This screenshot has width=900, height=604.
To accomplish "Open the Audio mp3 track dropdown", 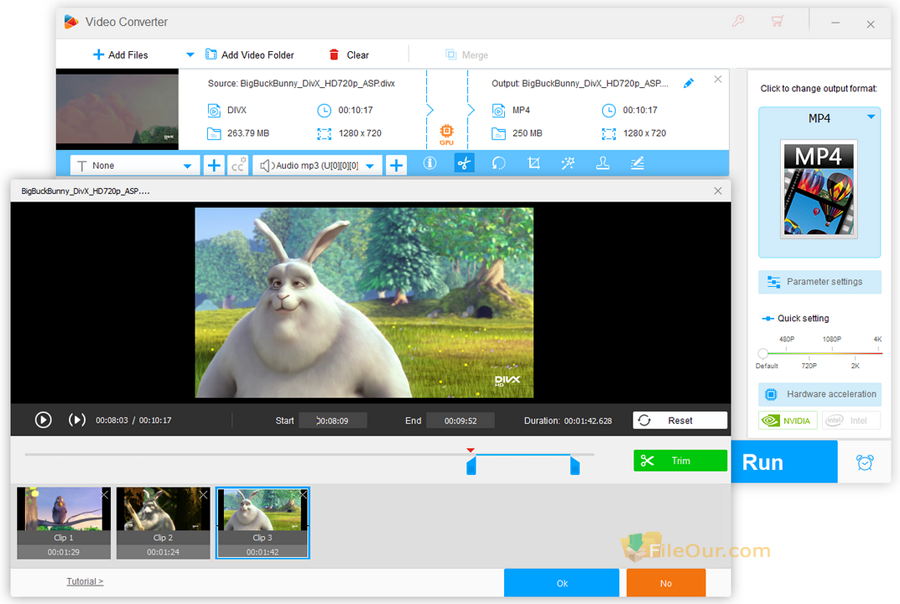I will pos(317,165).
